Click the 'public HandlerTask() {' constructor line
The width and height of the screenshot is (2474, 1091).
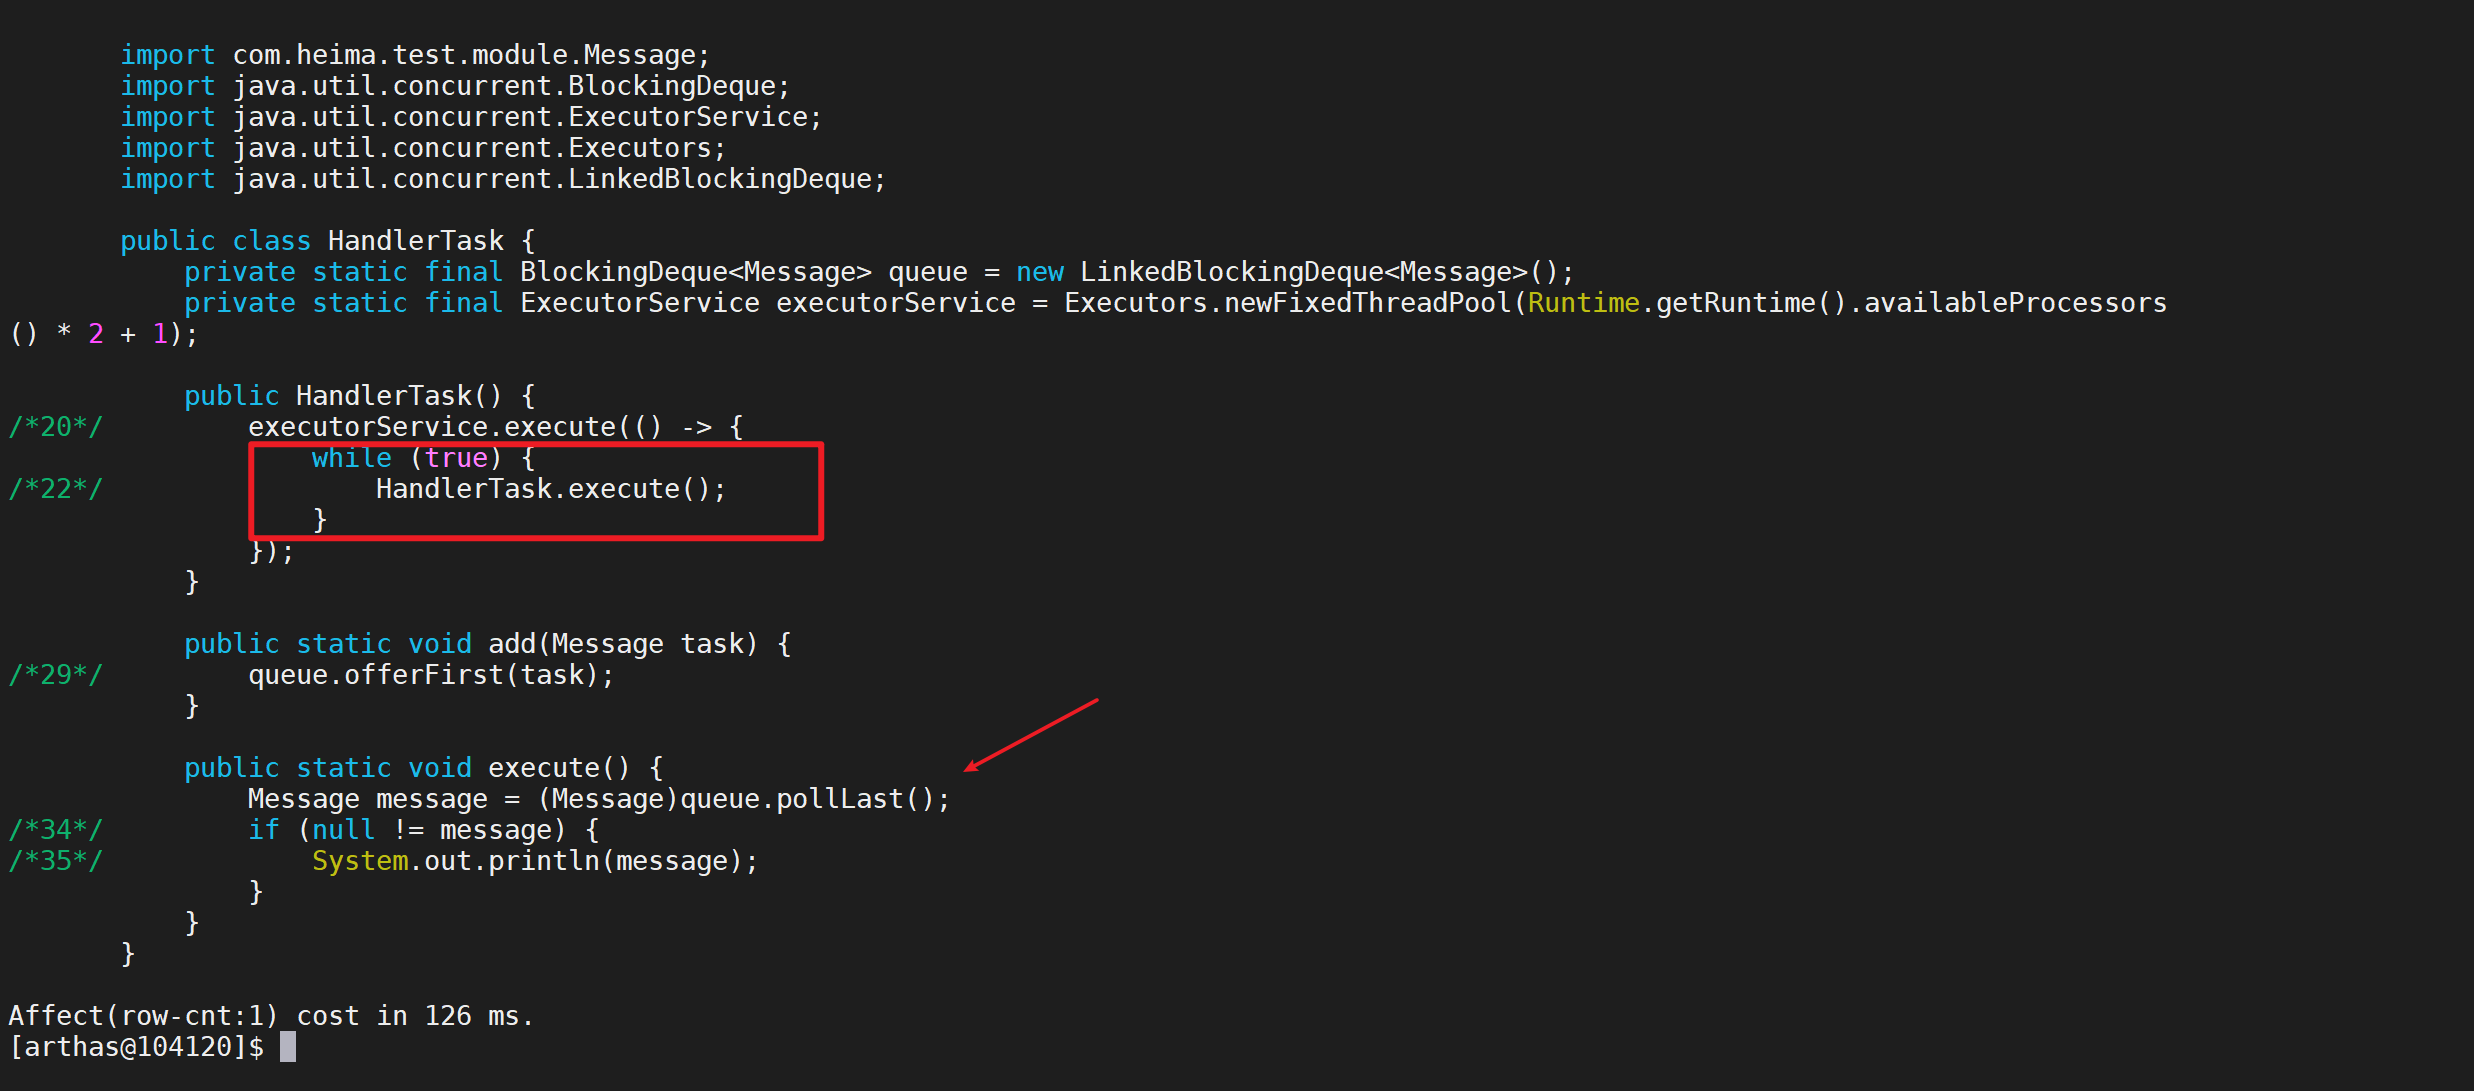coord(360,396)
